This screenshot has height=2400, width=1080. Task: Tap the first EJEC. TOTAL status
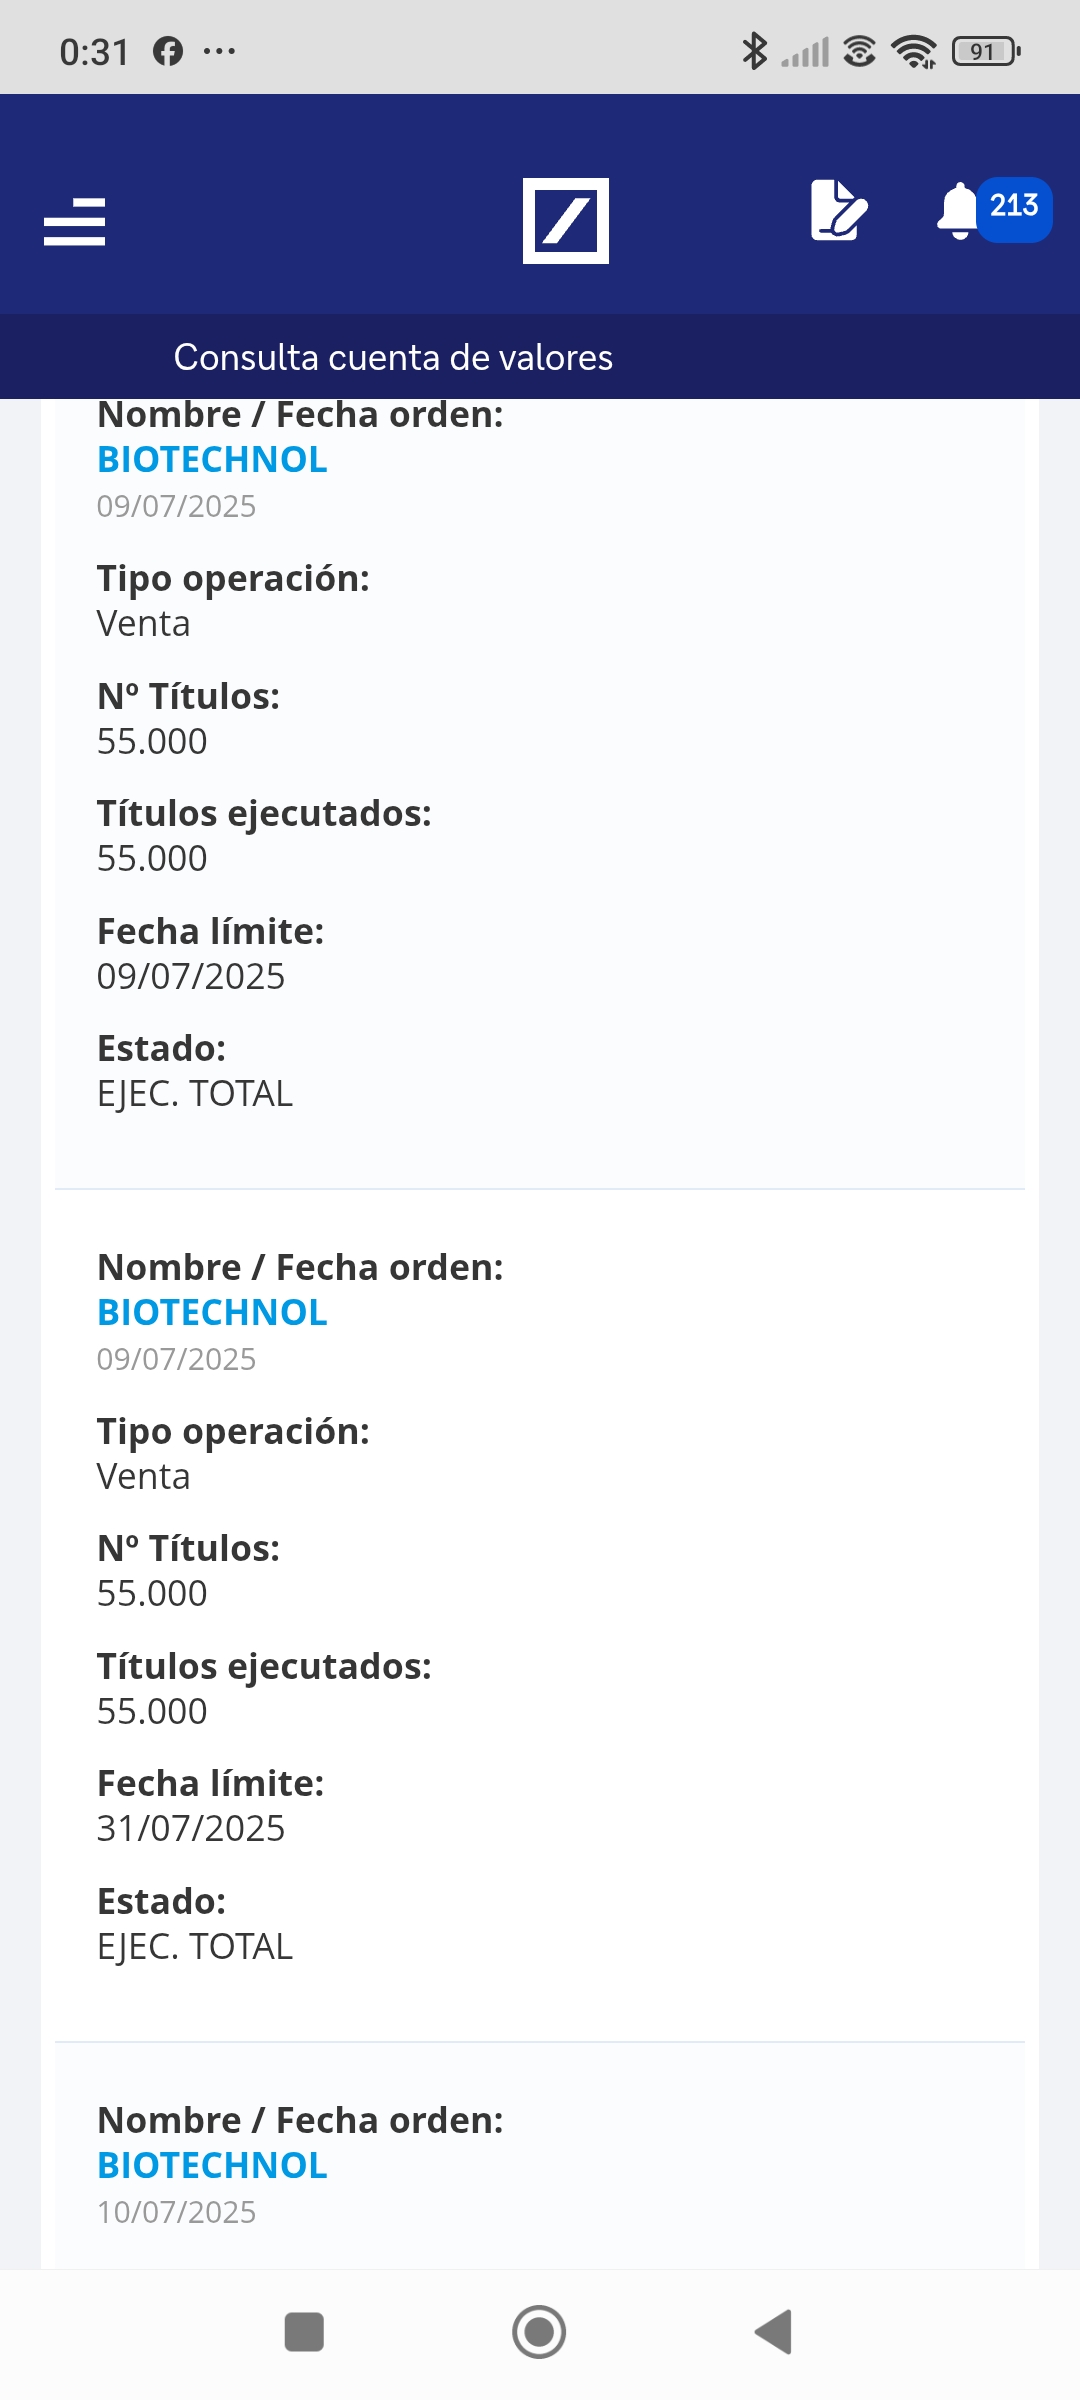coord(195,1094)
